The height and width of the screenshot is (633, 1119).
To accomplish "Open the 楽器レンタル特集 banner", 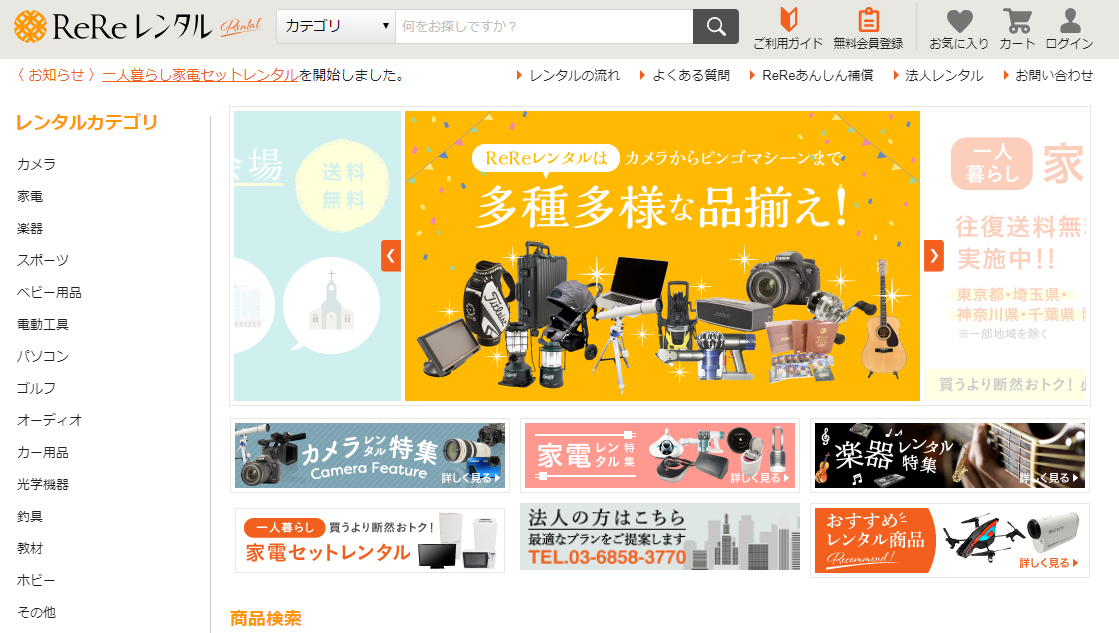I will [x=949, y=455].
